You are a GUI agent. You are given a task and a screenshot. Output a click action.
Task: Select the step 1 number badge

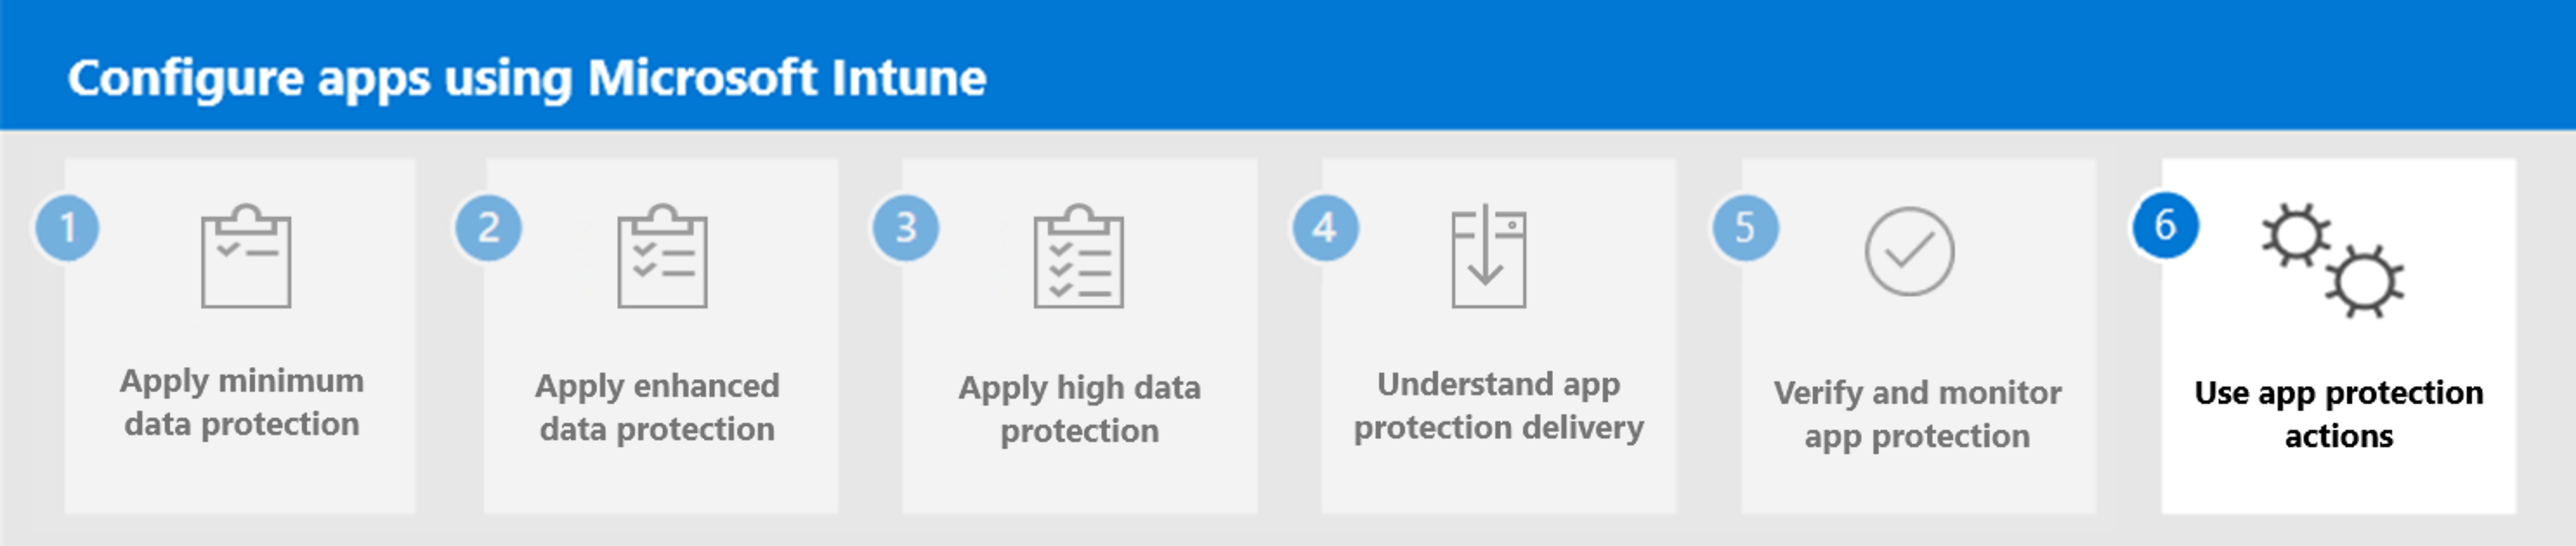click(x=68, y=228)
